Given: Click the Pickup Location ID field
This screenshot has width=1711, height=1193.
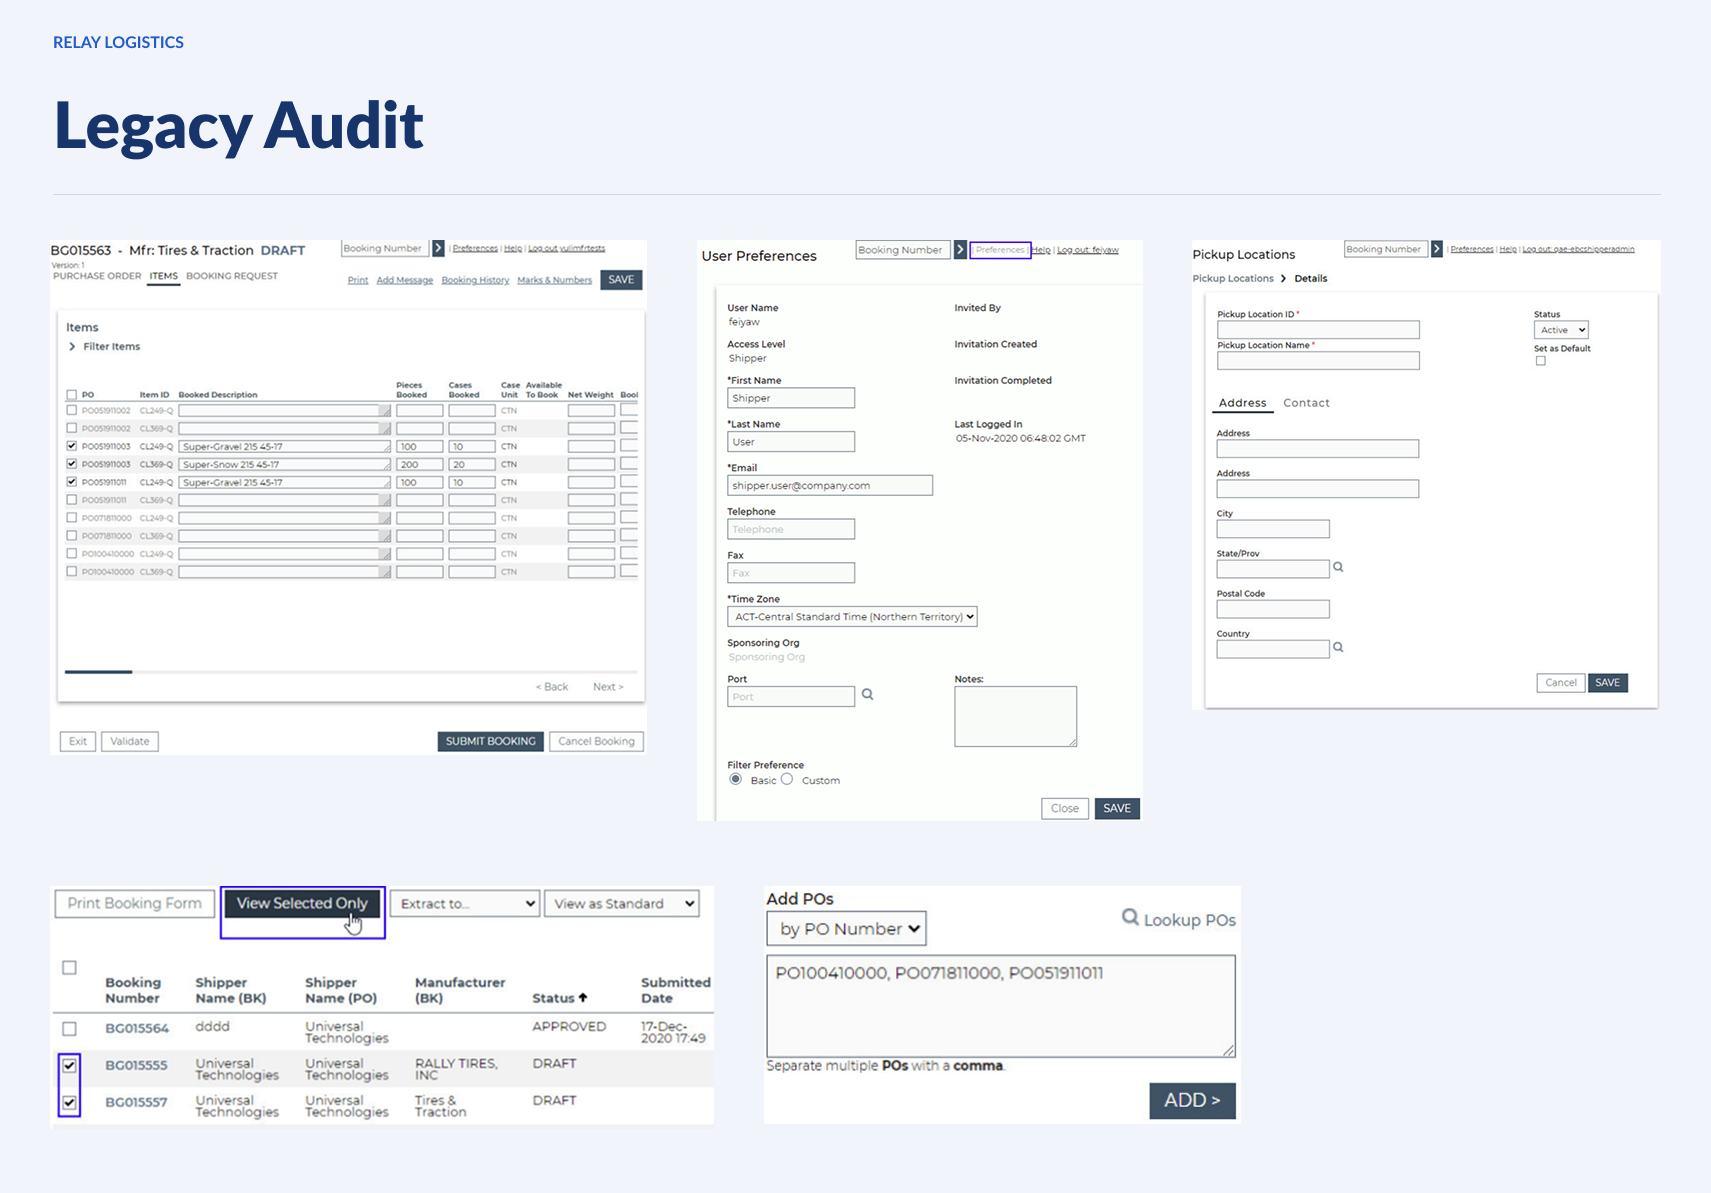Looking at the screenshot, I should click(1318, 329).
